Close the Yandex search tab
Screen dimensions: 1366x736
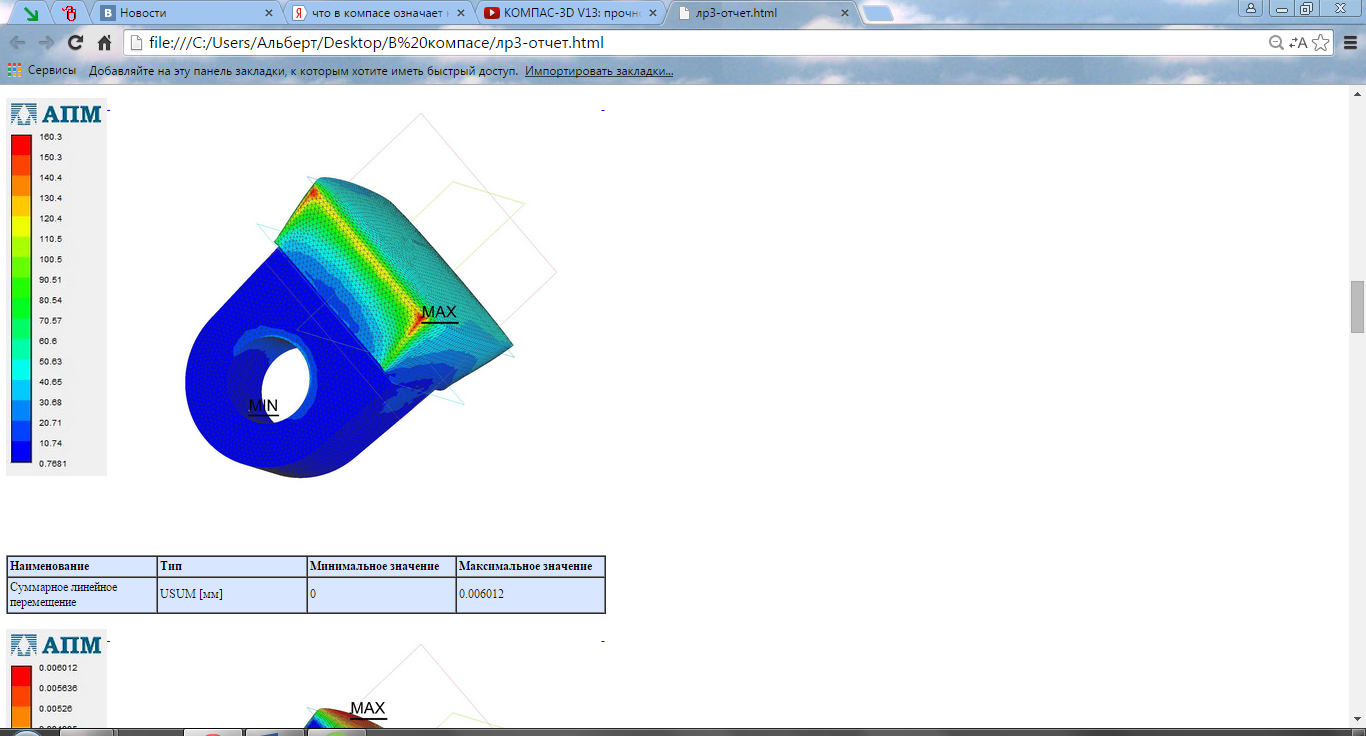460,14
